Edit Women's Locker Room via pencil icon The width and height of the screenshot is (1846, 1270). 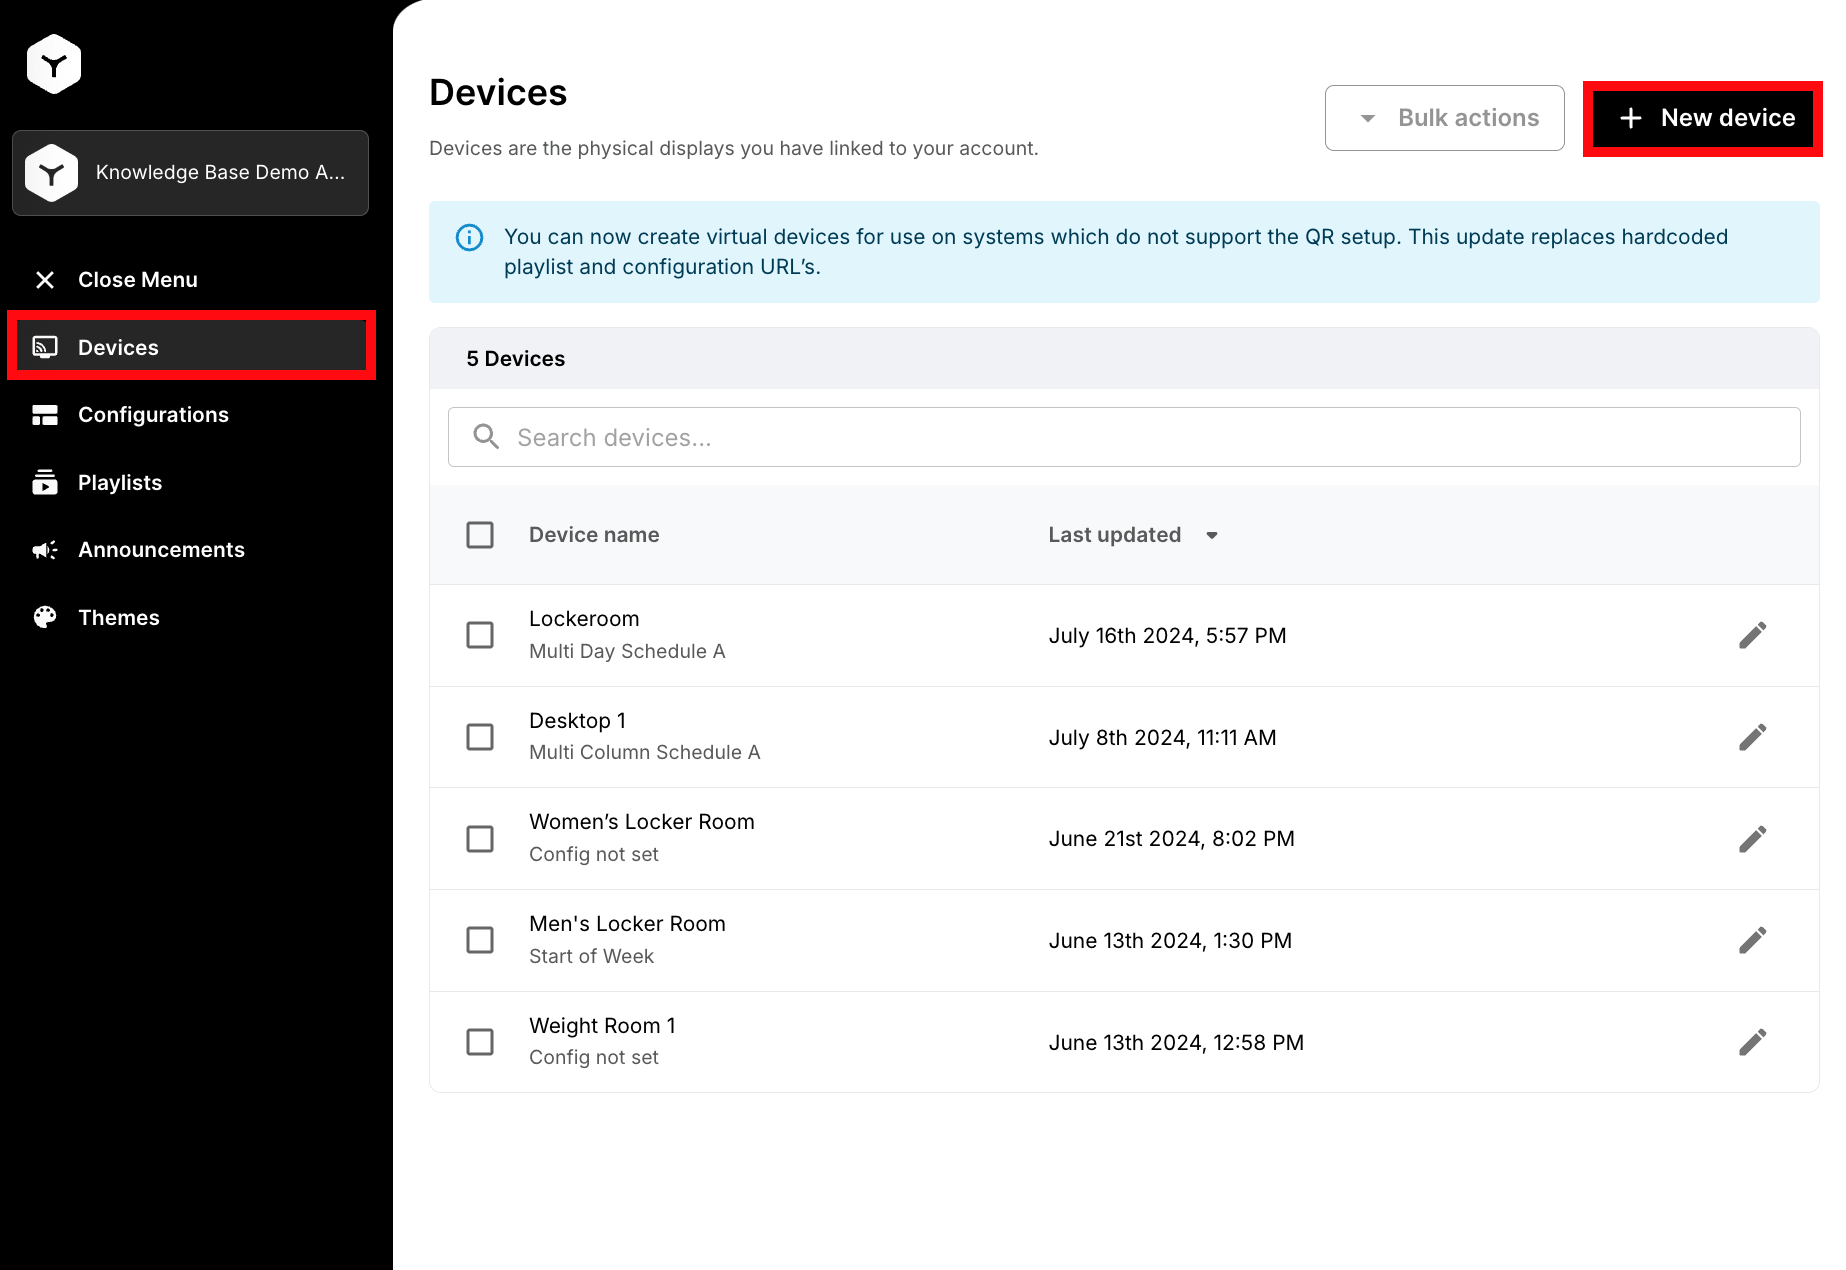point(1752,838)
